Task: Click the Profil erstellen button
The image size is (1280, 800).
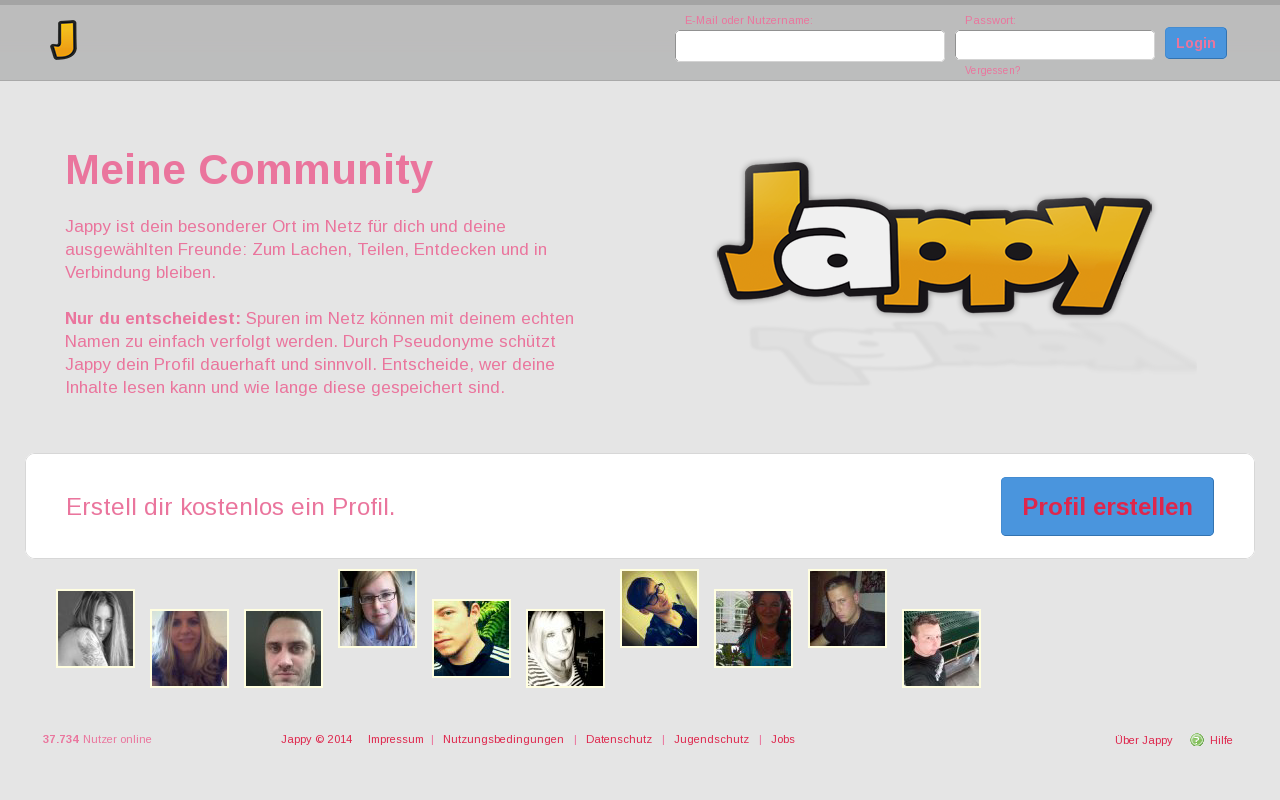Action: tap(1107, 506)
